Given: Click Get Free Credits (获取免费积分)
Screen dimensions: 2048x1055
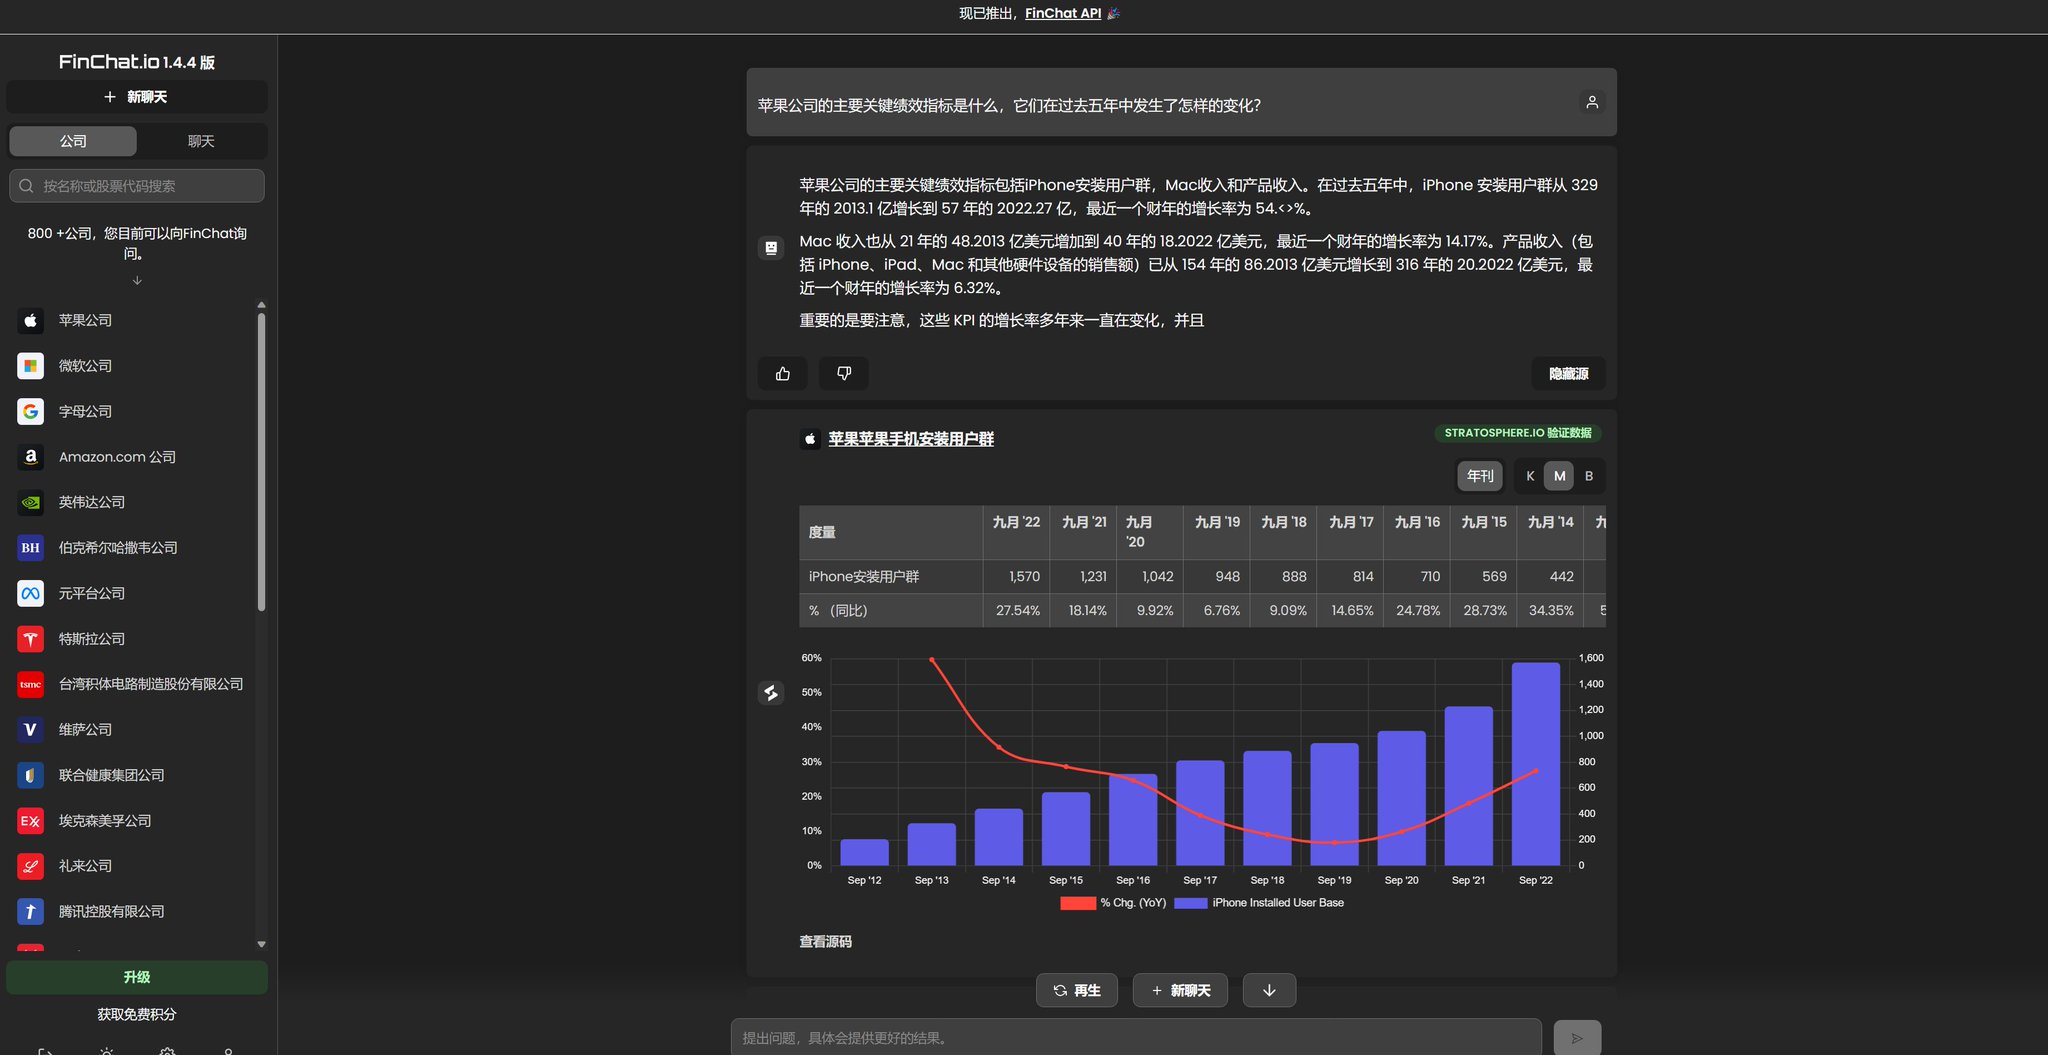Looking at the screenshot, I should (x=137, y=1014).
